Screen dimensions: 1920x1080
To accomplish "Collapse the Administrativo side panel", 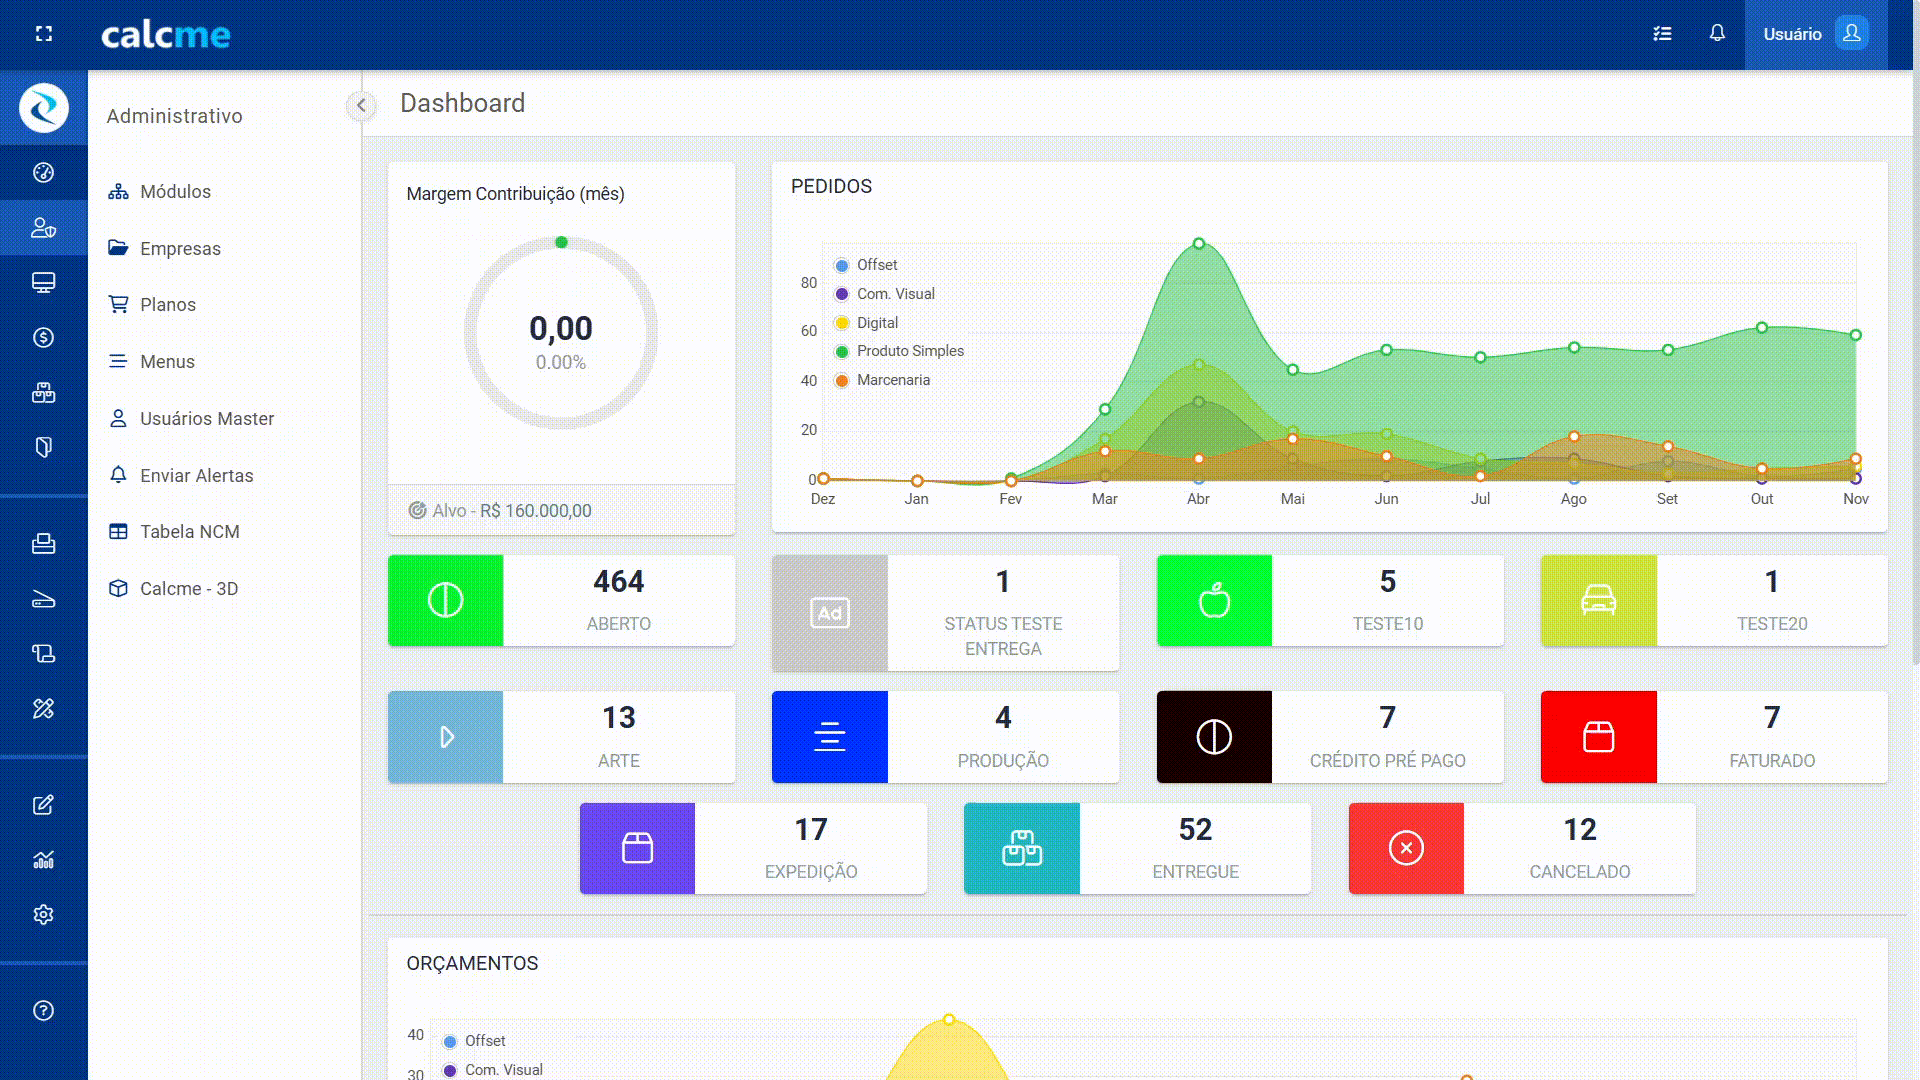I will [x=361, y=105].
